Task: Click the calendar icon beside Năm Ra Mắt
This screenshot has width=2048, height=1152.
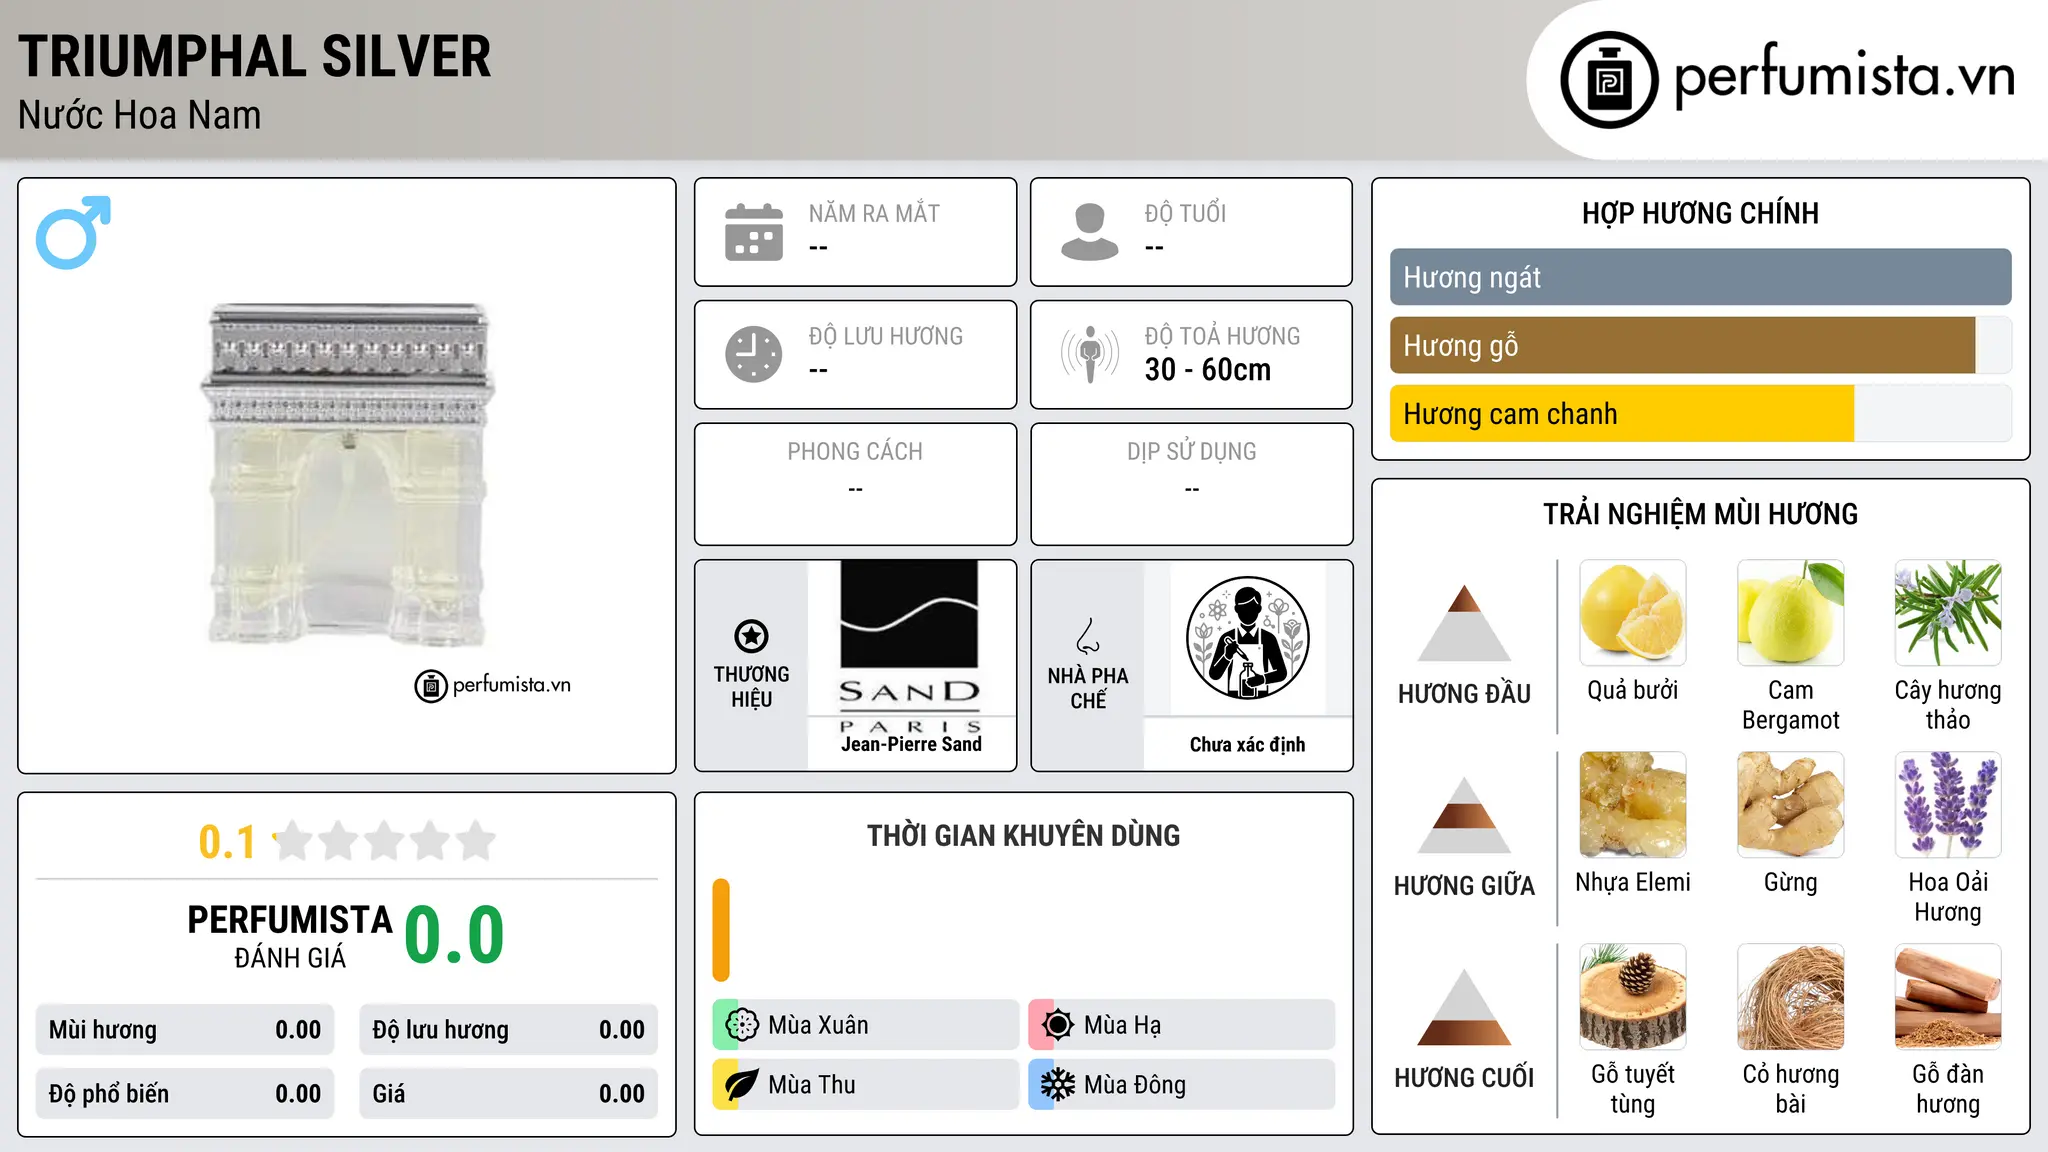Action: coord(754,232)
